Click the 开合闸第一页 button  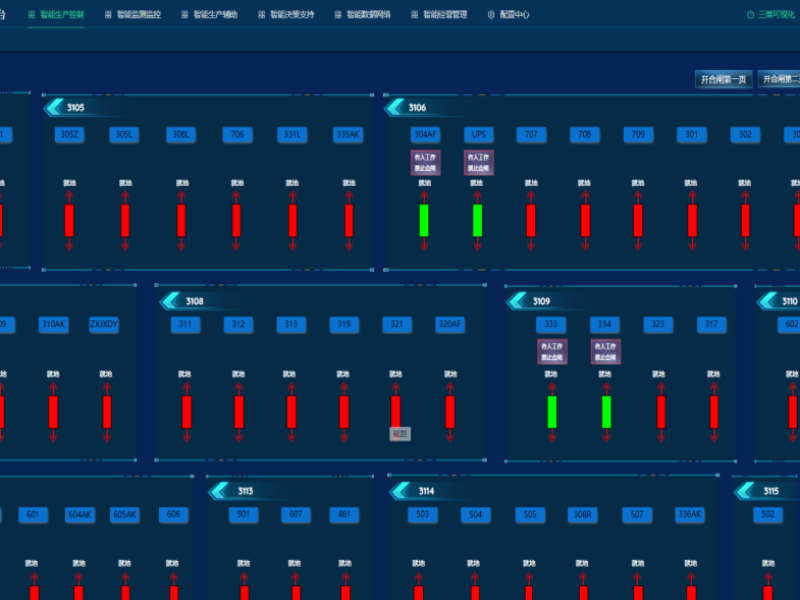coord(723,79)
